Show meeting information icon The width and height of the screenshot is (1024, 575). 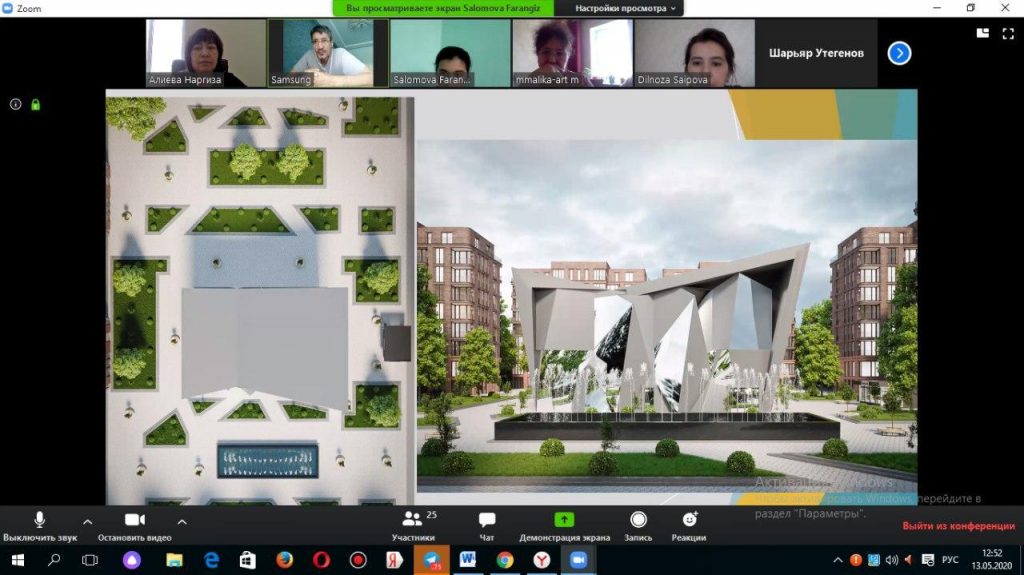[15, 104]
